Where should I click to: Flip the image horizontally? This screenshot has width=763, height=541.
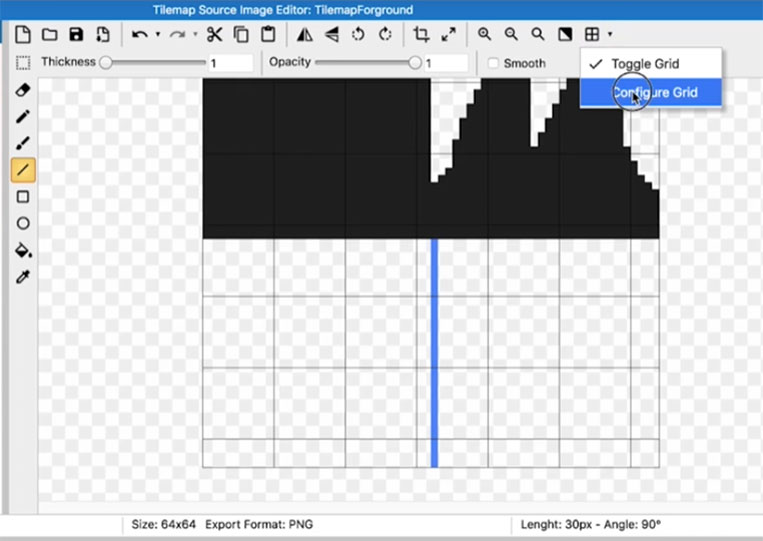click(305, 35)
